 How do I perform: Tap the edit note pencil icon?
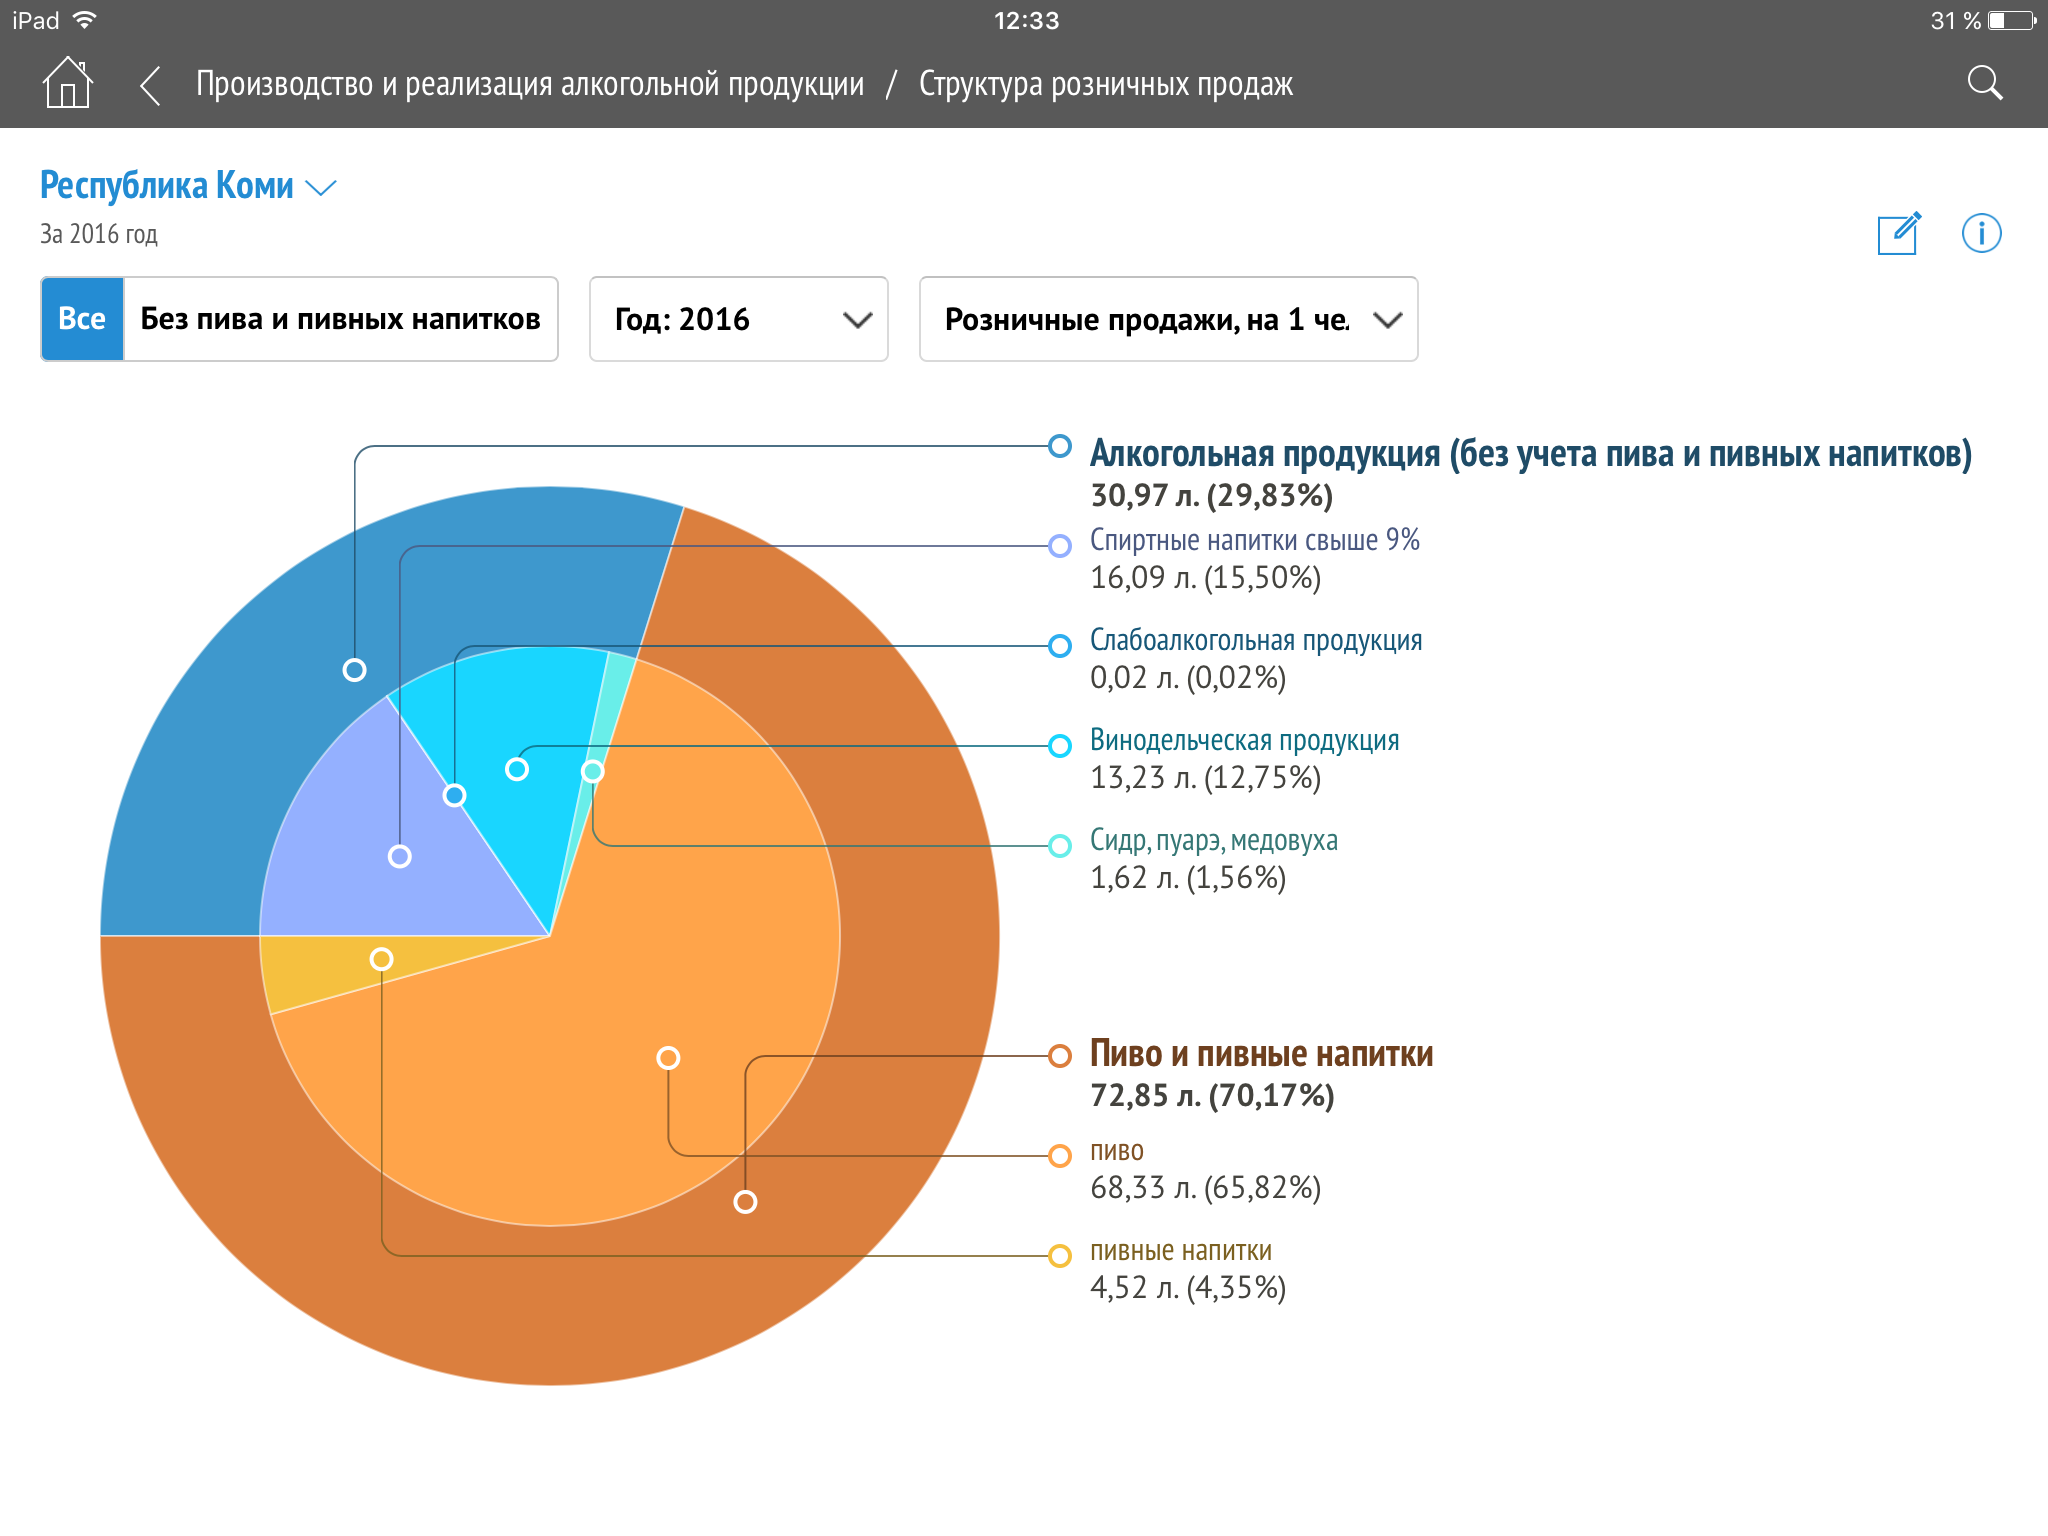(1898, 234)
